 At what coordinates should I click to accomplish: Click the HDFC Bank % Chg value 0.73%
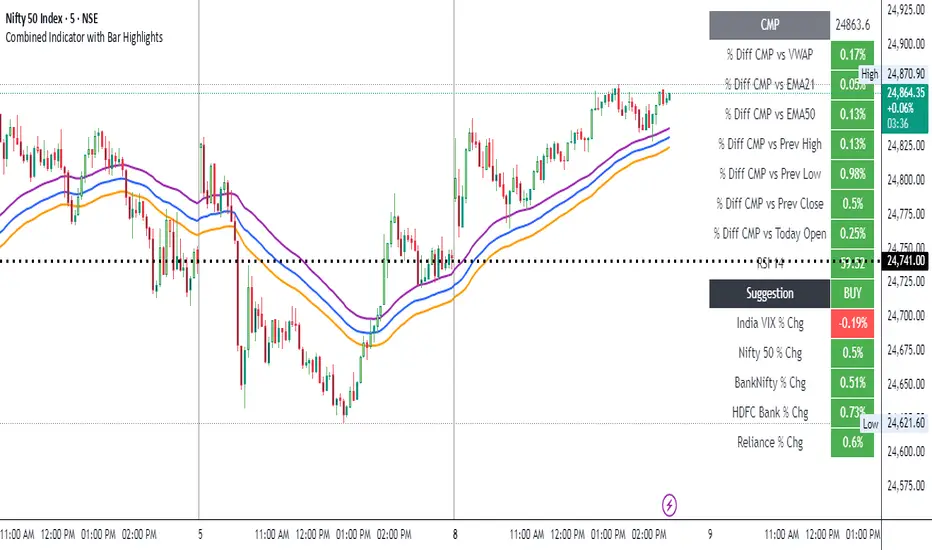[x=852, y=412]
